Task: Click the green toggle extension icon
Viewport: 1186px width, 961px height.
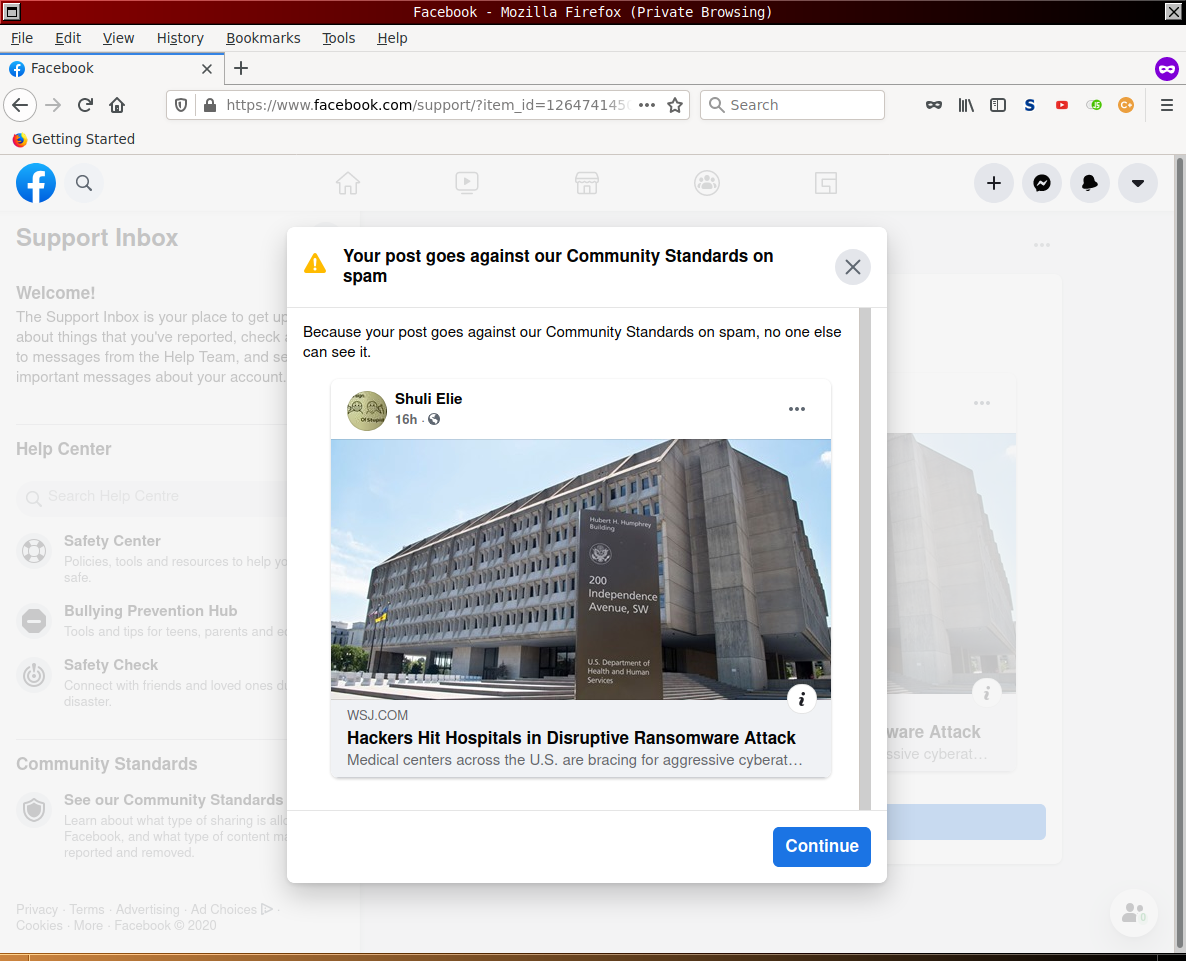Action: (1094, 105)
